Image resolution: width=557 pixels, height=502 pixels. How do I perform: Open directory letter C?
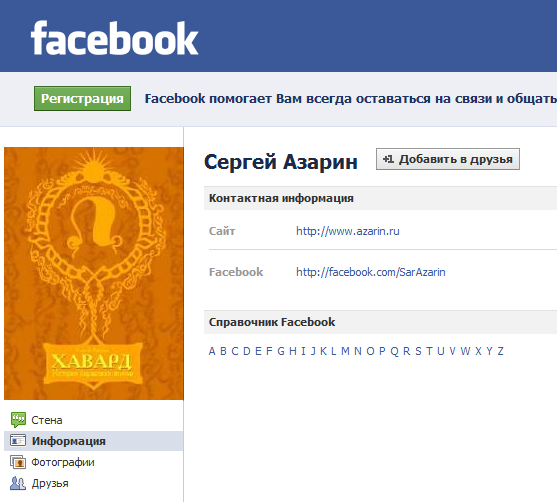235,351
